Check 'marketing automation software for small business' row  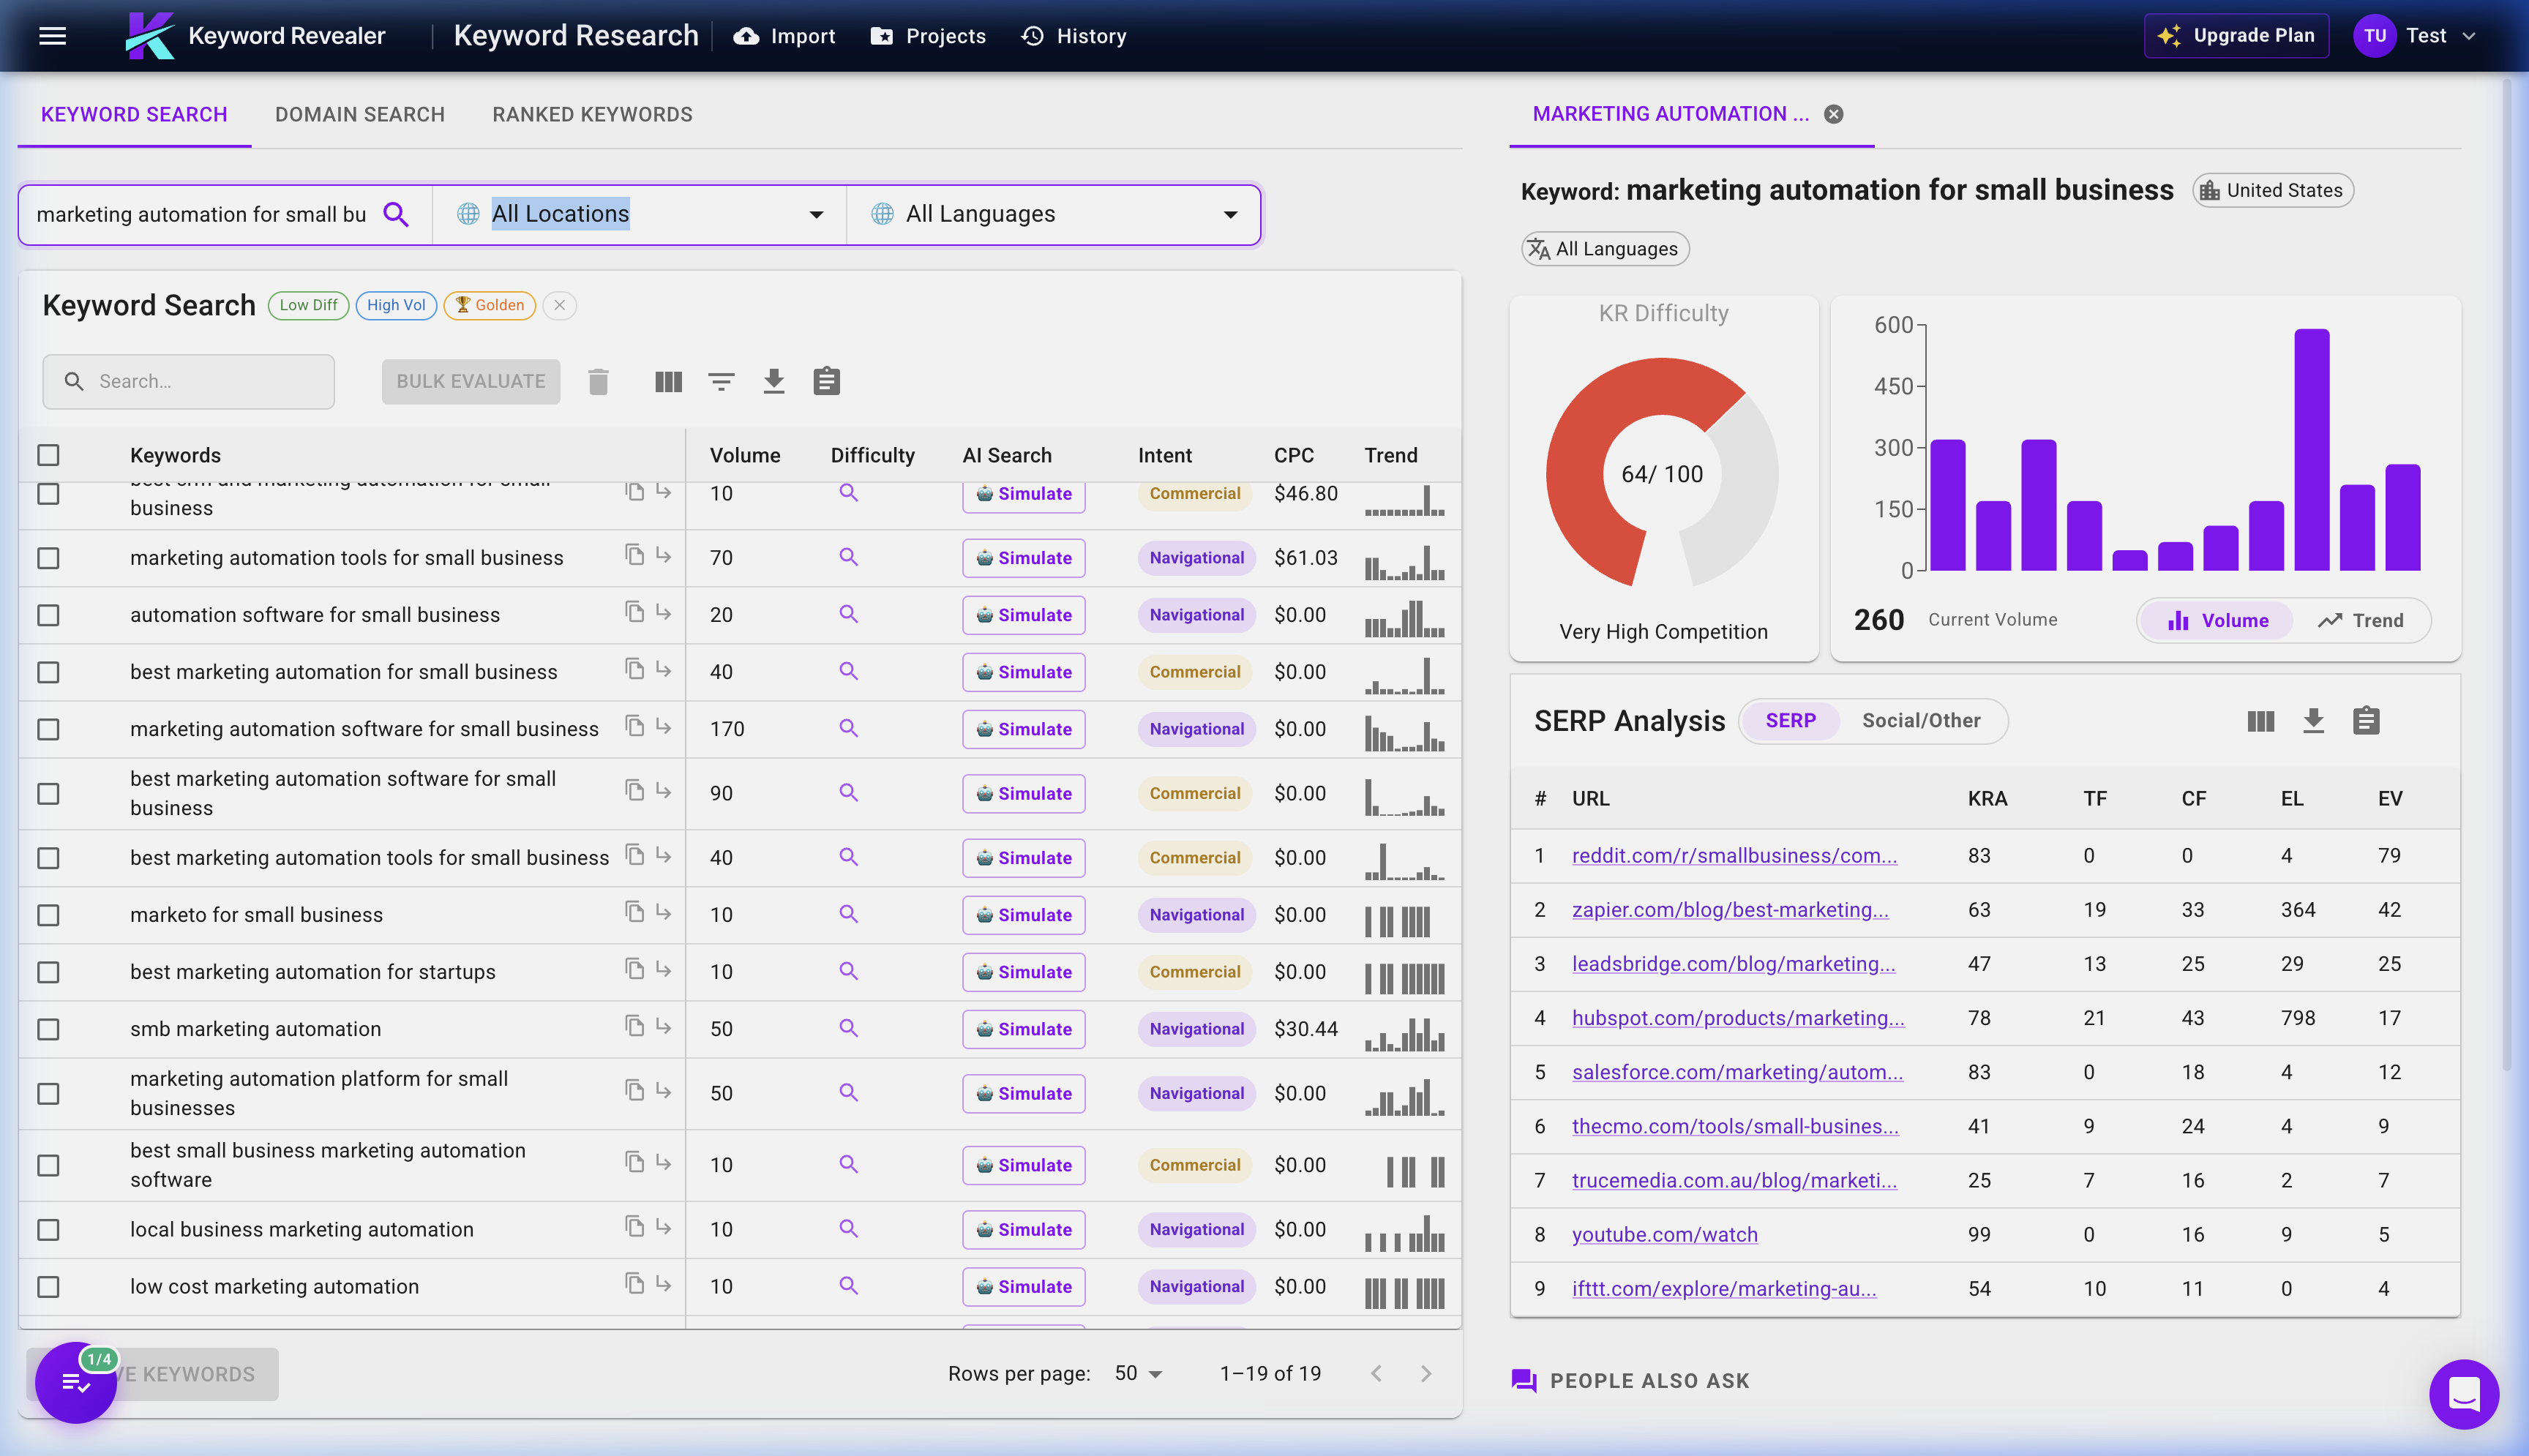coord(48,729)
